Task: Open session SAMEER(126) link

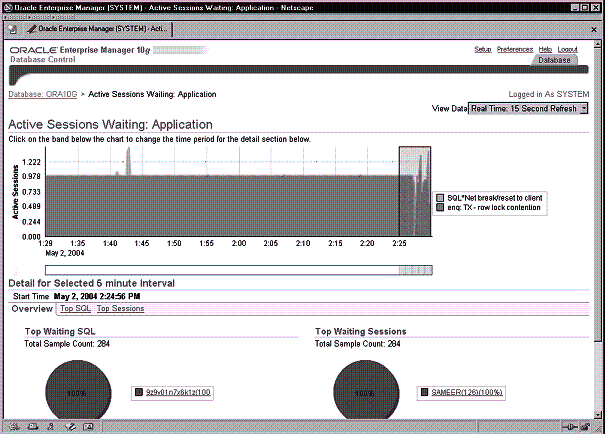Action: [x=467, y=392]
